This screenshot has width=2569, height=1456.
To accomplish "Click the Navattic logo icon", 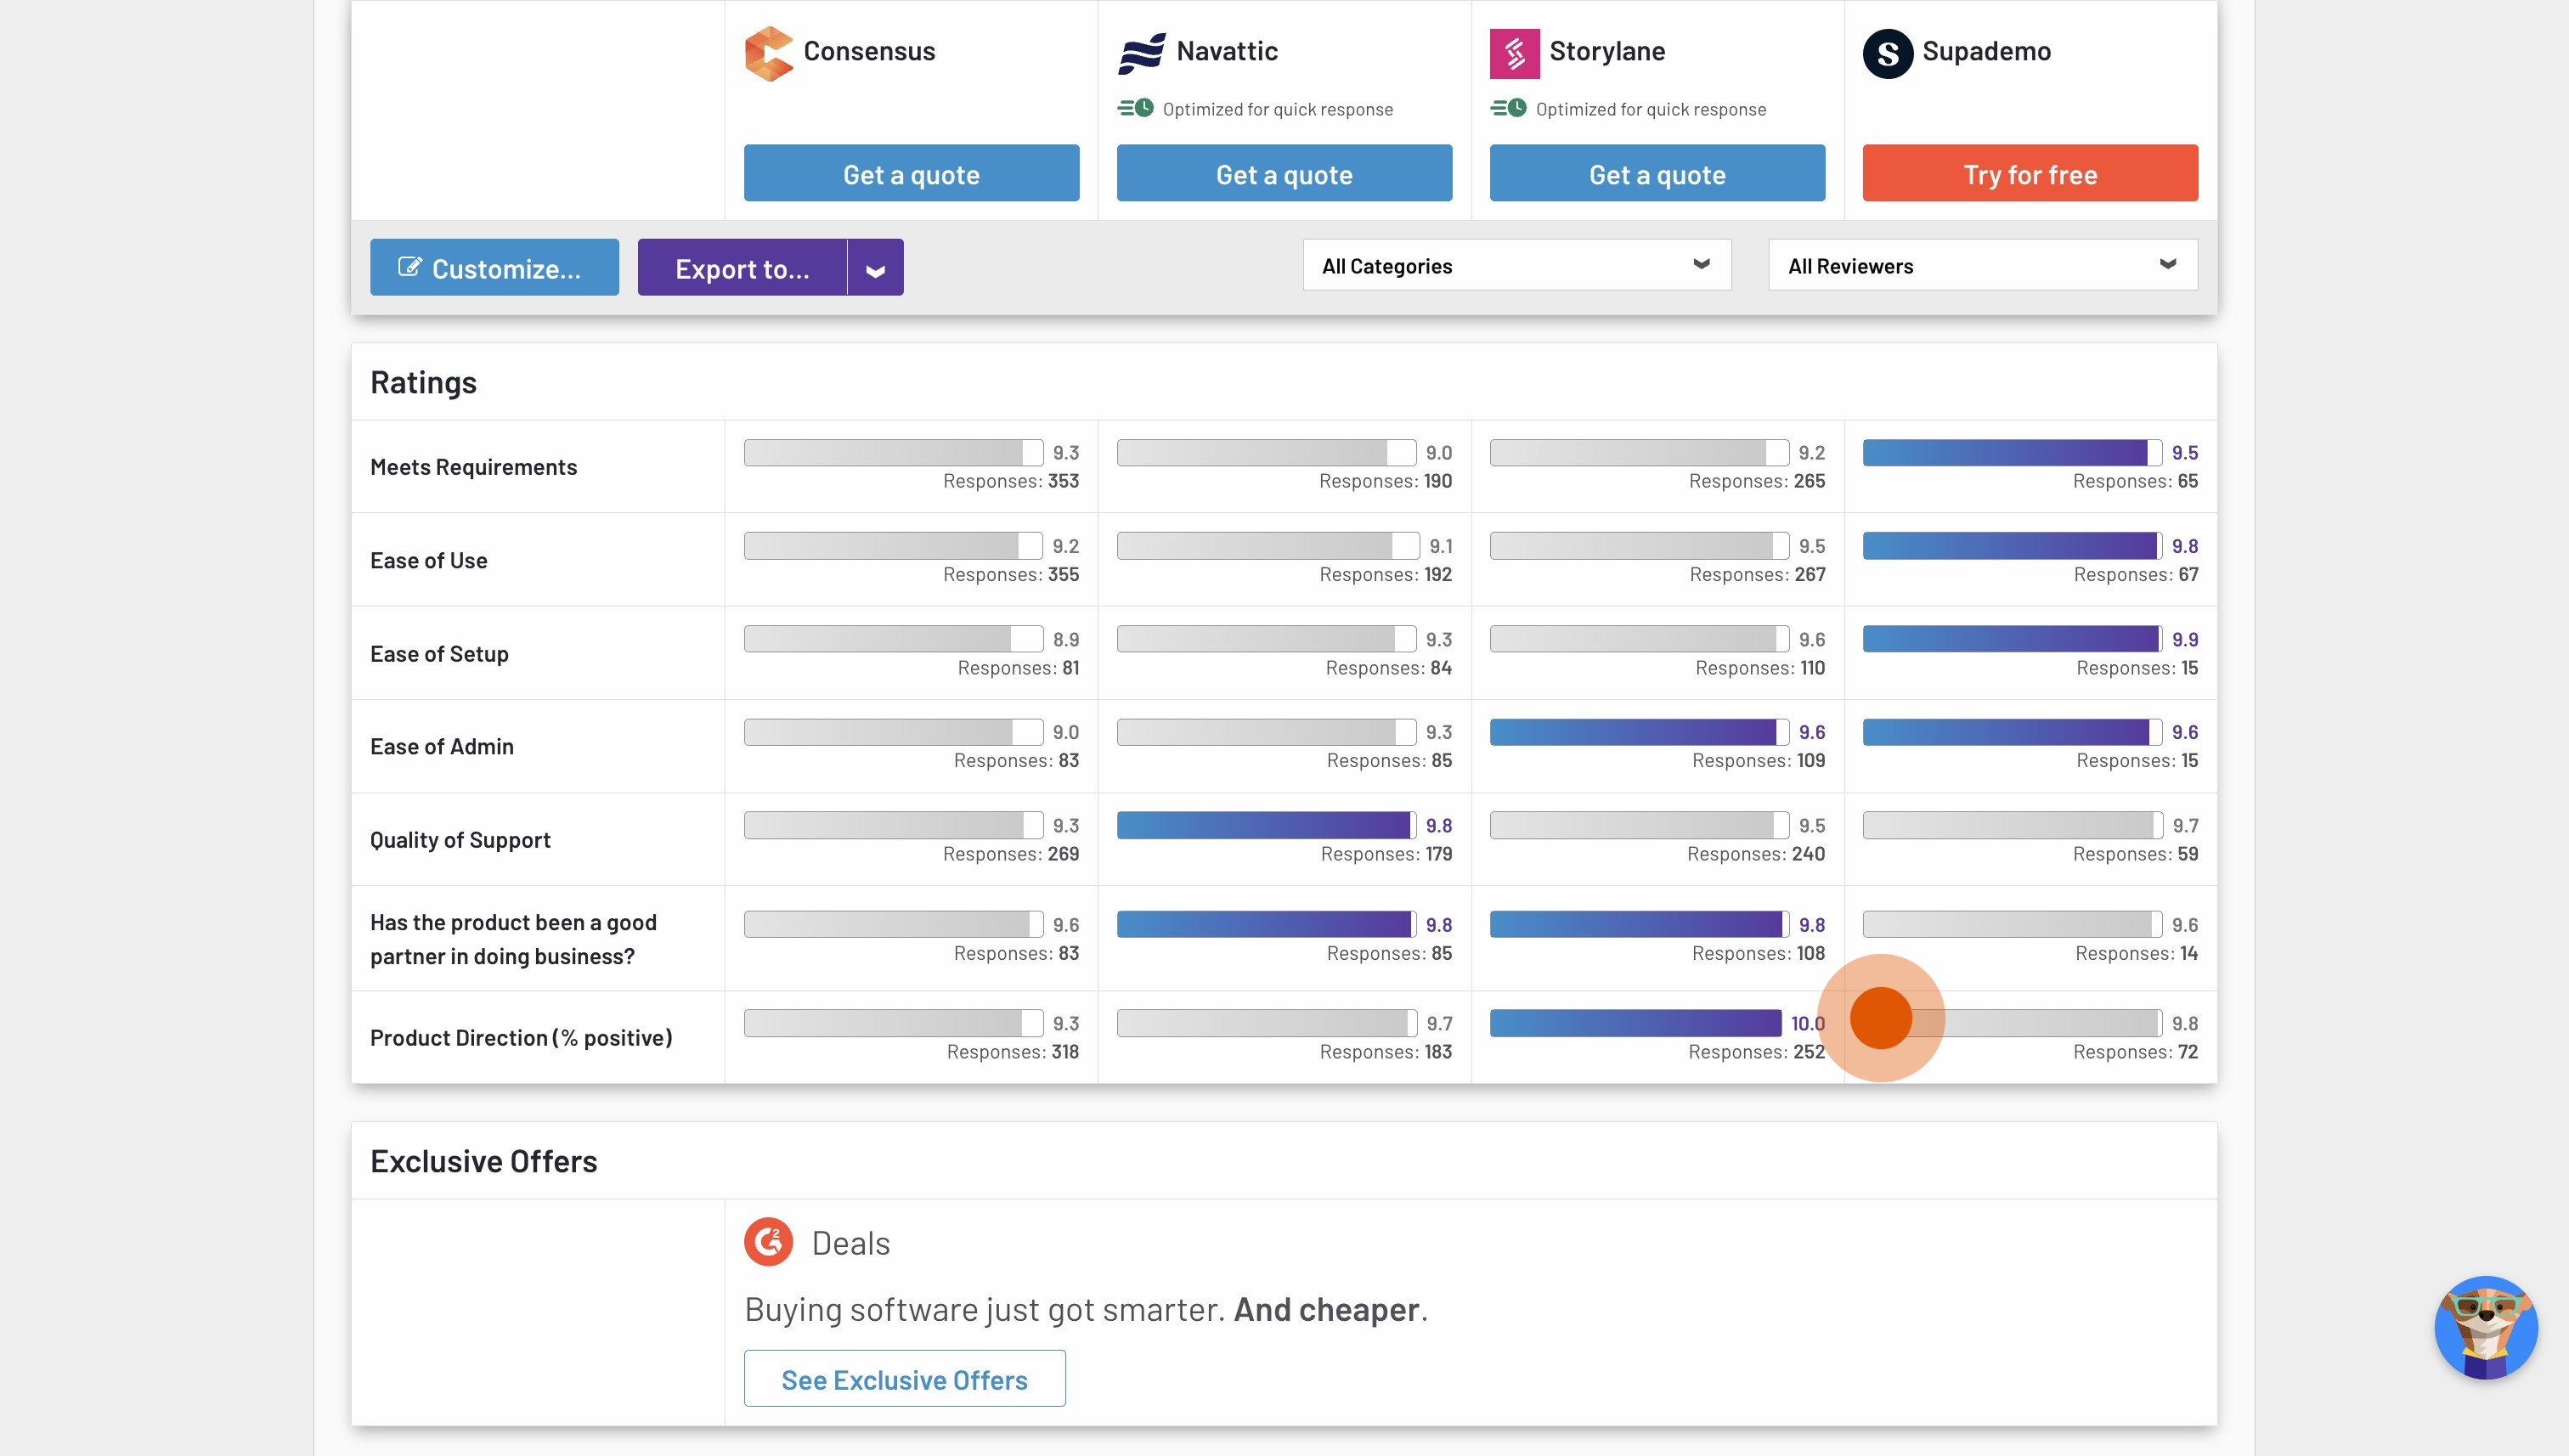I will (x=1142, y=53).
